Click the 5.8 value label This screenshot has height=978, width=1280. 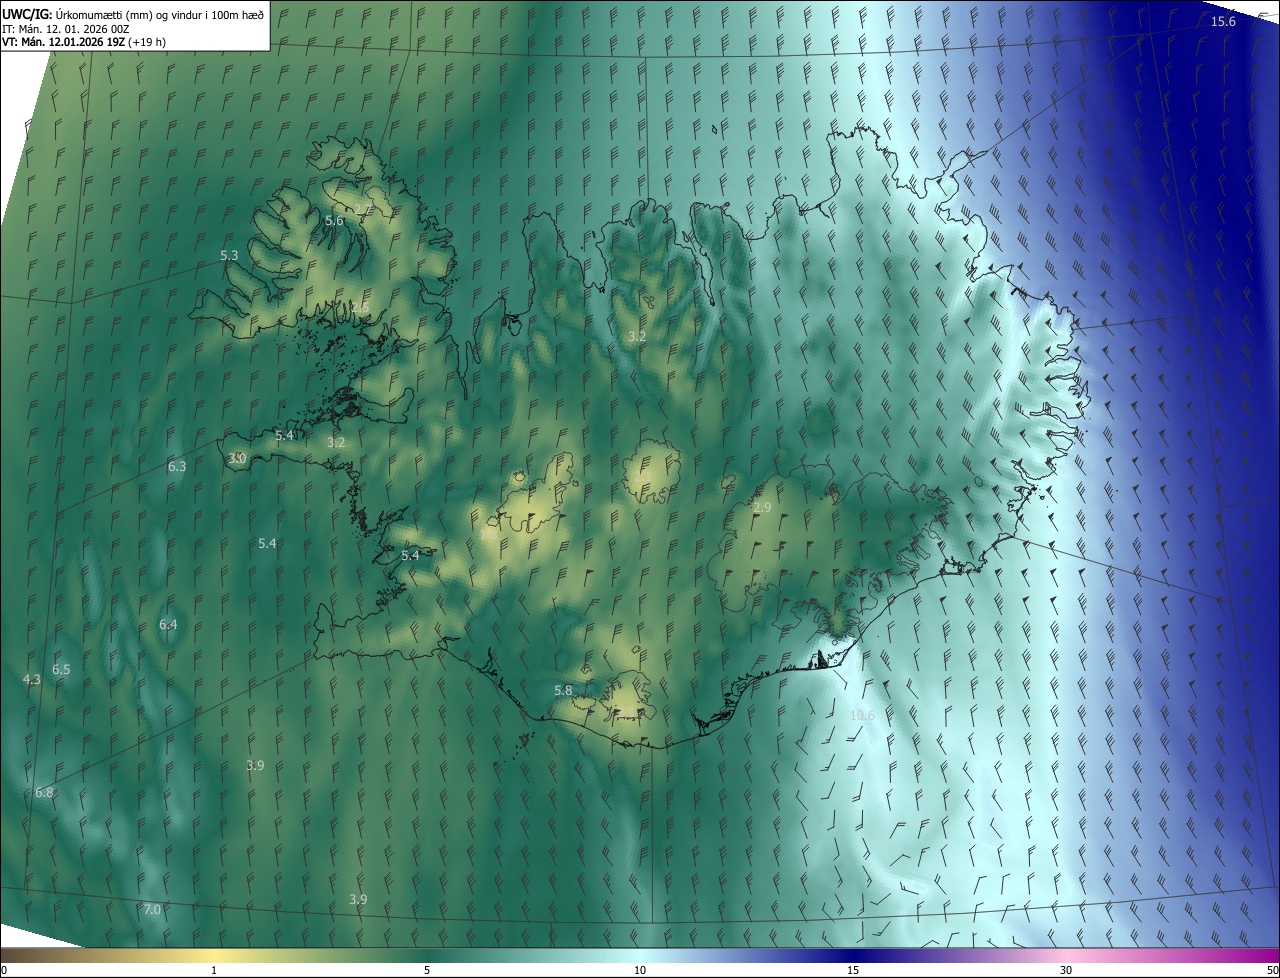click(x=563, y=691)
